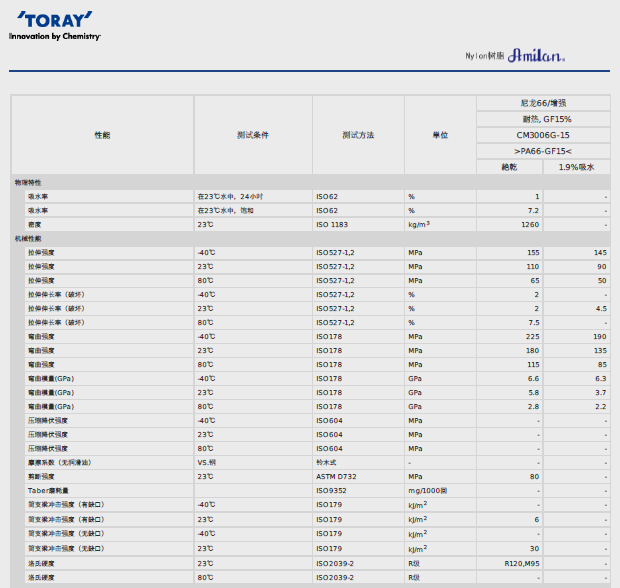This screenshot has width=620, height=588.
Task: Click the >PA66-GF15< header cell
Action: [543, 151]
